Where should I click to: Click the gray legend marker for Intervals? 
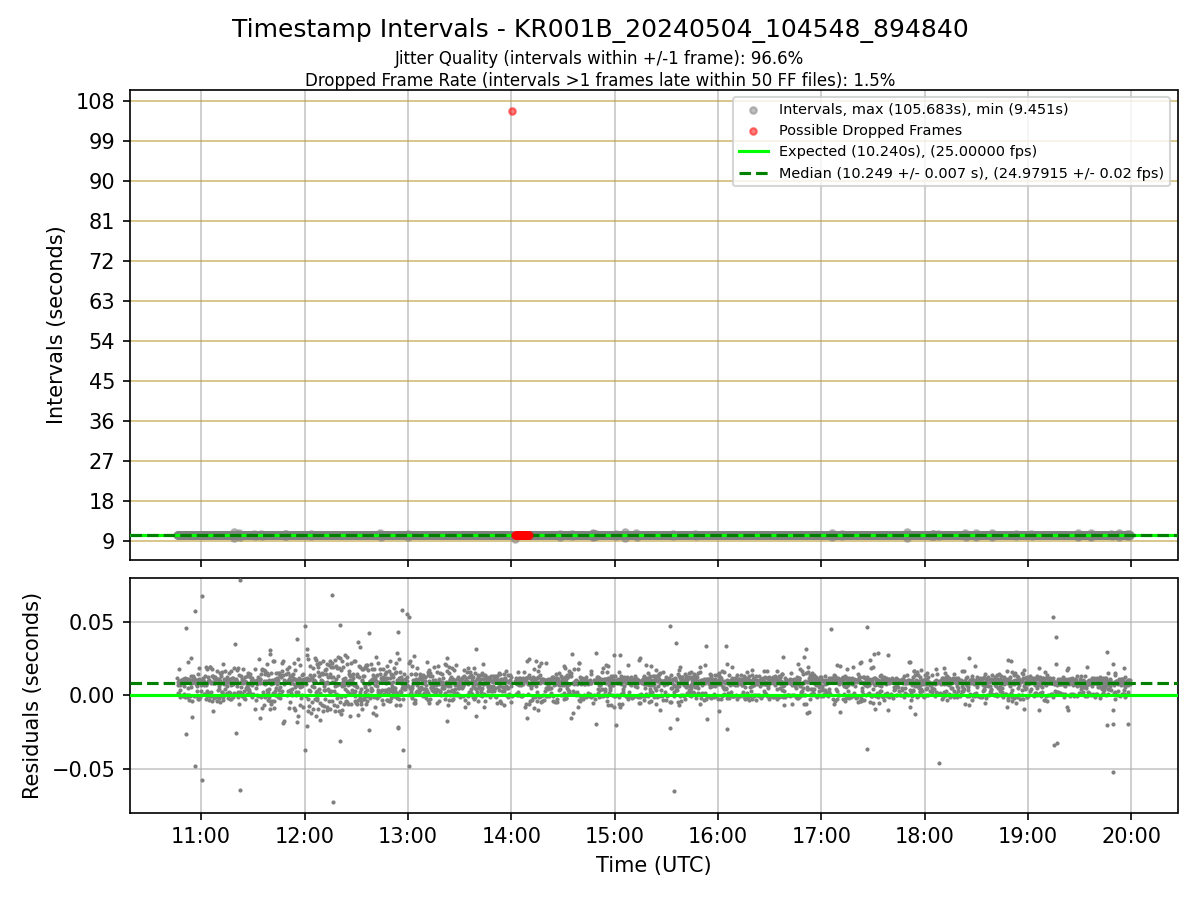click(754, 110)
